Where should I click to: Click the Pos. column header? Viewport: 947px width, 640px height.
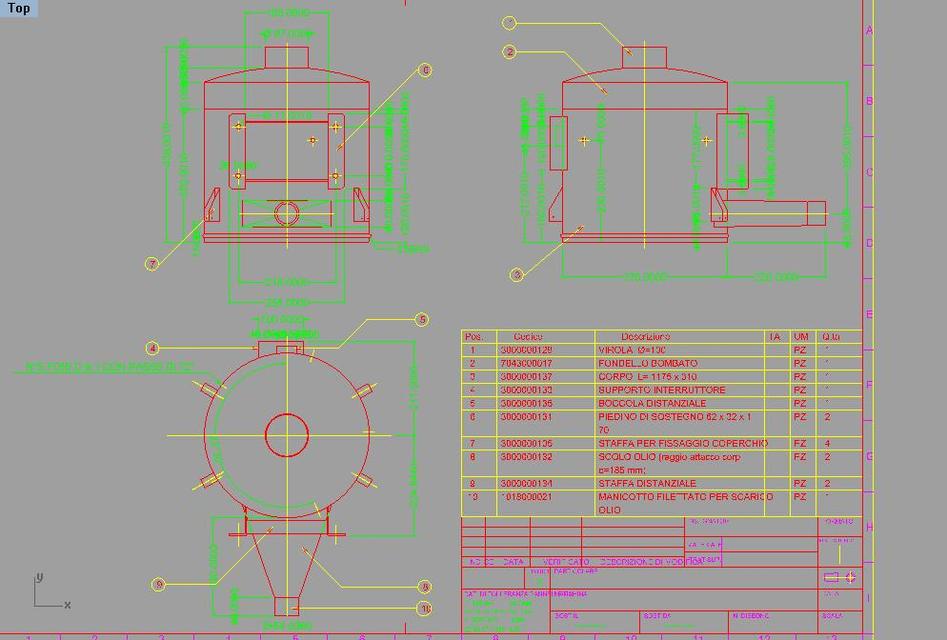(474, 337)
